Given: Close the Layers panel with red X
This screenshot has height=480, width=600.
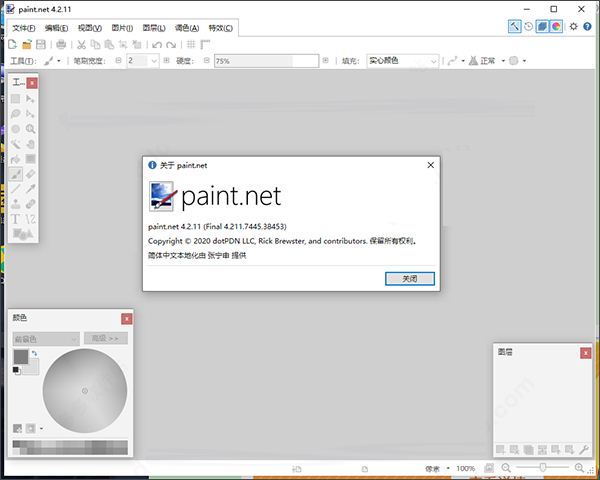Looking at the screenshot, I should coord(585,353).
